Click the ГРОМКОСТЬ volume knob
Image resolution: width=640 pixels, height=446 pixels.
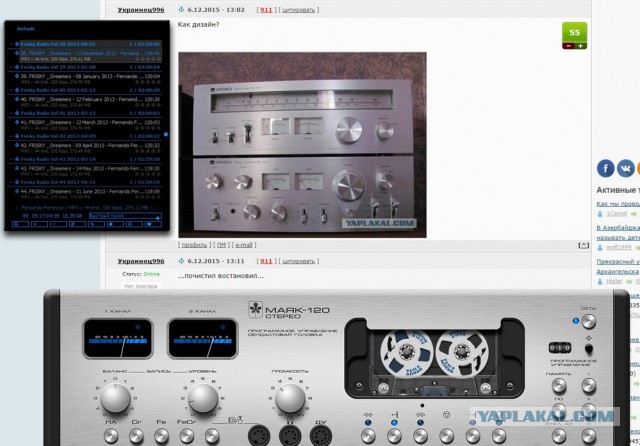coord(290,398)
